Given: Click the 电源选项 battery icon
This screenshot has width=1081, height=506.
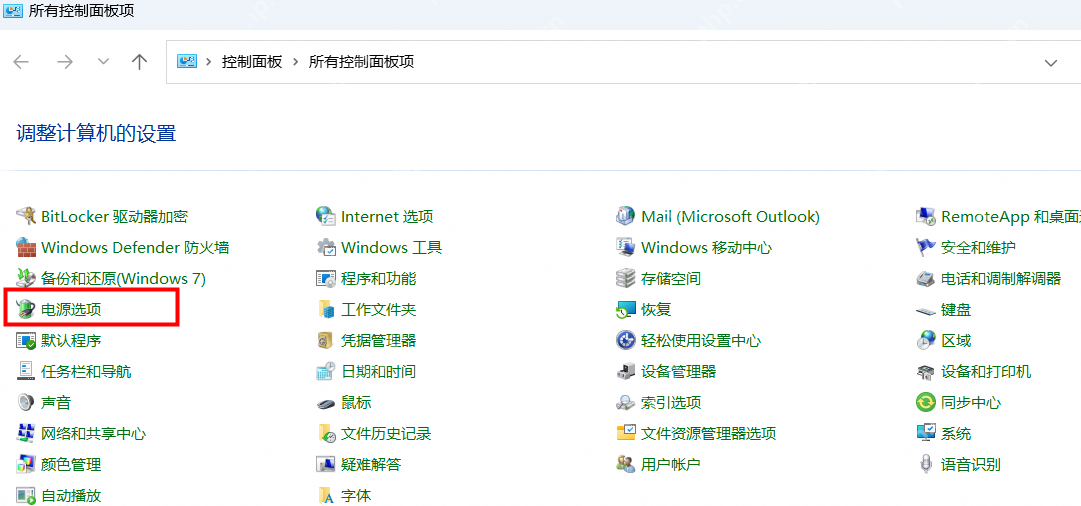Looking at the screenshot, I should point(26,310).
